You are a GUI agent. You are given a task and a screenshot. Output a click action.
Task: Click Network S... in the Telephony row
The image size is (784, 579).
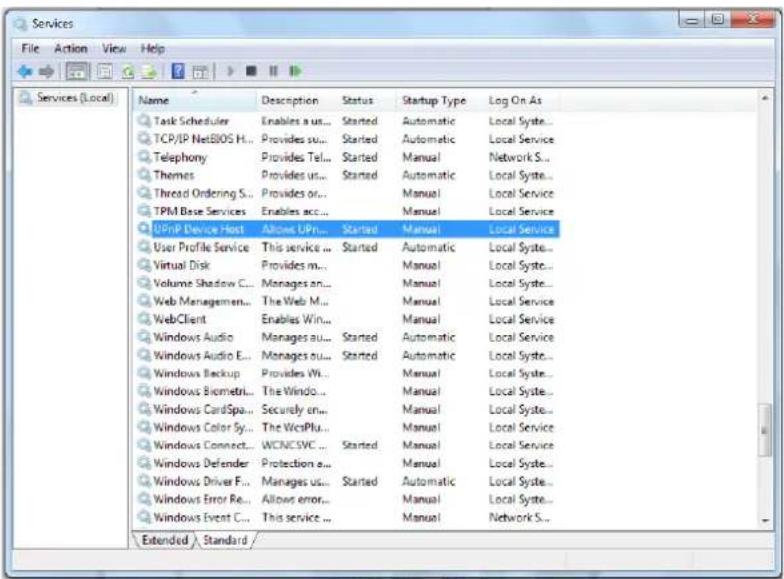pyautogui.click(x=519, y=157)
